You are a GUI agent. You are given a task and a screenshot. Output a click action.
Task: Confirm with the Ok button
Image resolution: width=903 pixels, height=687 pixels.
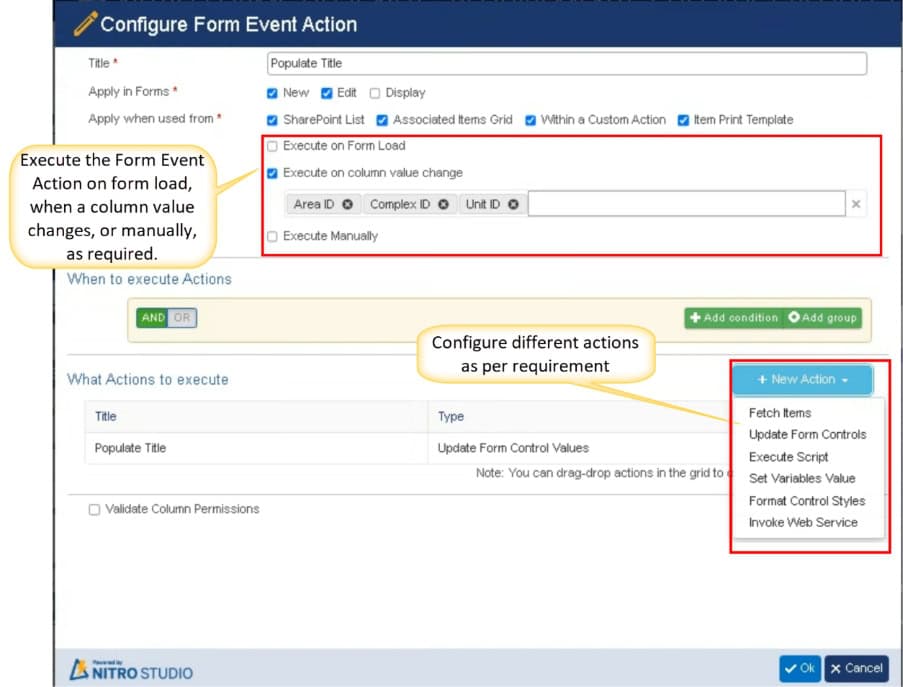pyautogui.click(x=800, y=669)
